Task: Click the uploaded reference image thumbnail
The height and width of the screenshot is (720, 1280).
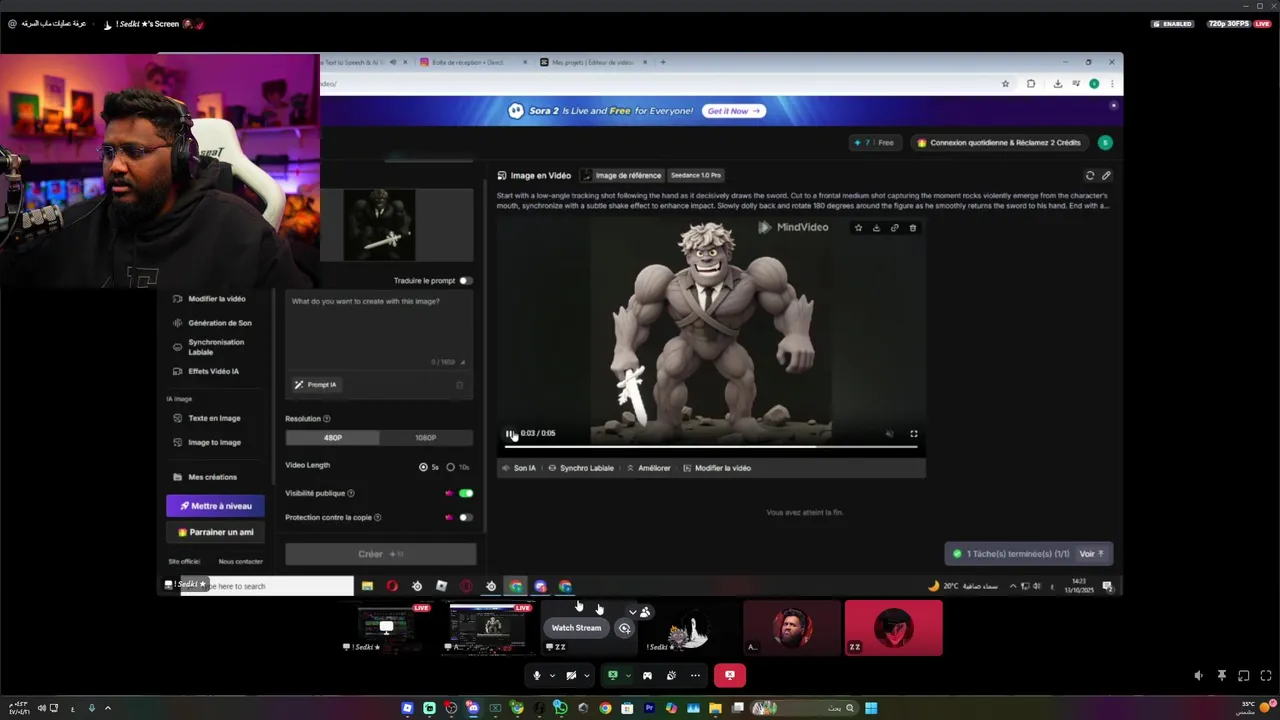Action: [379, 225]
